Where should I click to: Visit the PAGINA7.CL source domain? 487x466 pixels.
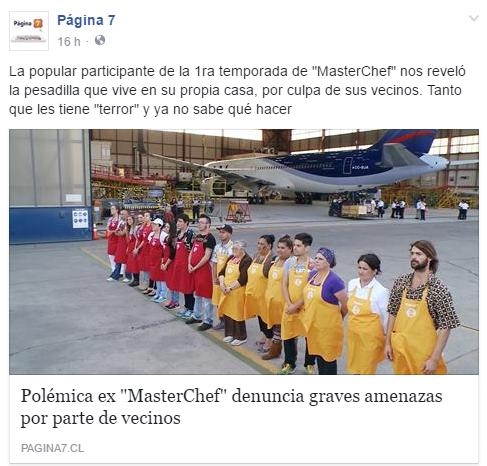[52, 448]
